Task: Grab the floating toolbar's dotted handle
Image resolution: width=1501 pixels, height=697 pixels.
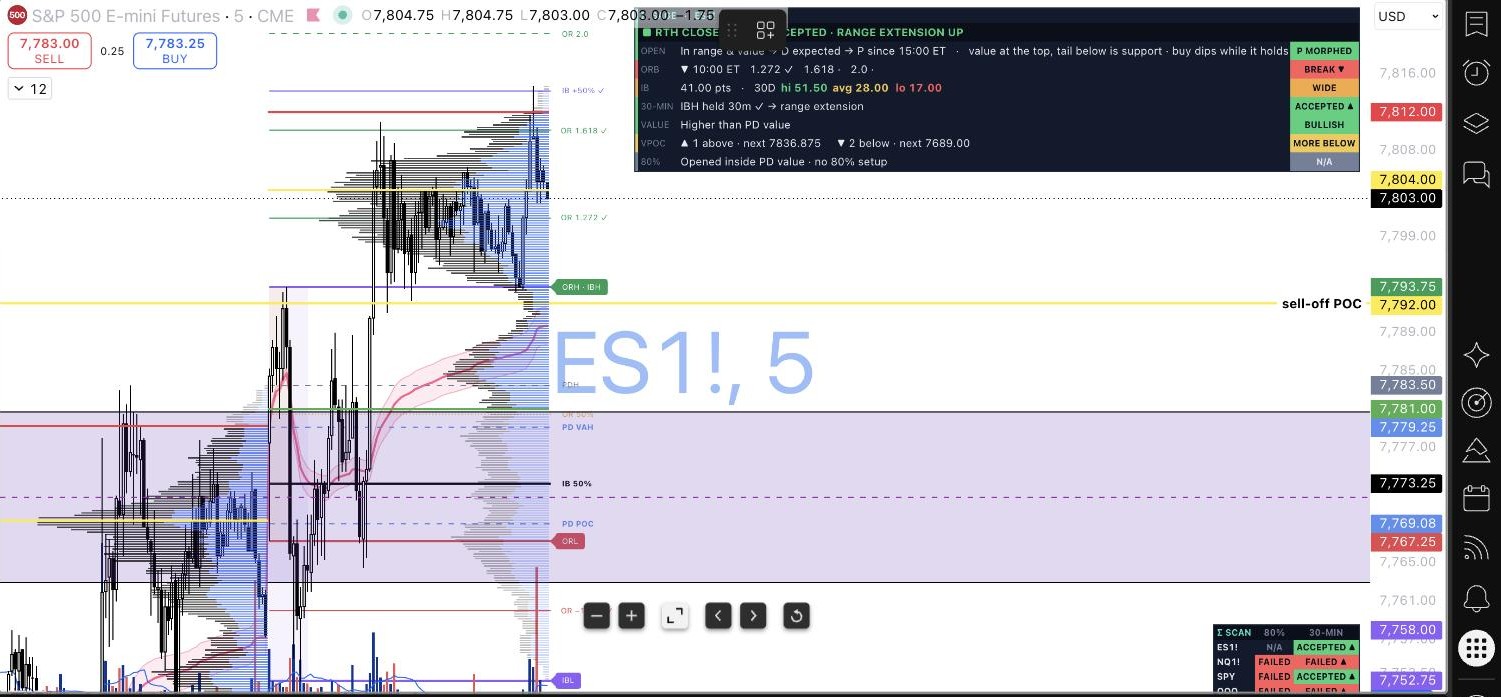Action: click(732, 30)
